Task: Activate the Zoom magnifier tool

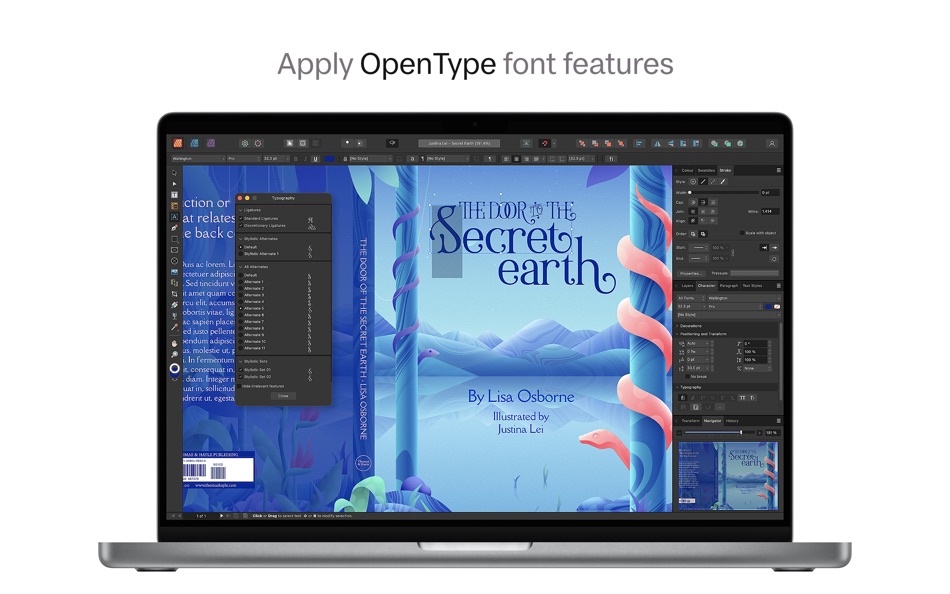Action: click(174, 355)
